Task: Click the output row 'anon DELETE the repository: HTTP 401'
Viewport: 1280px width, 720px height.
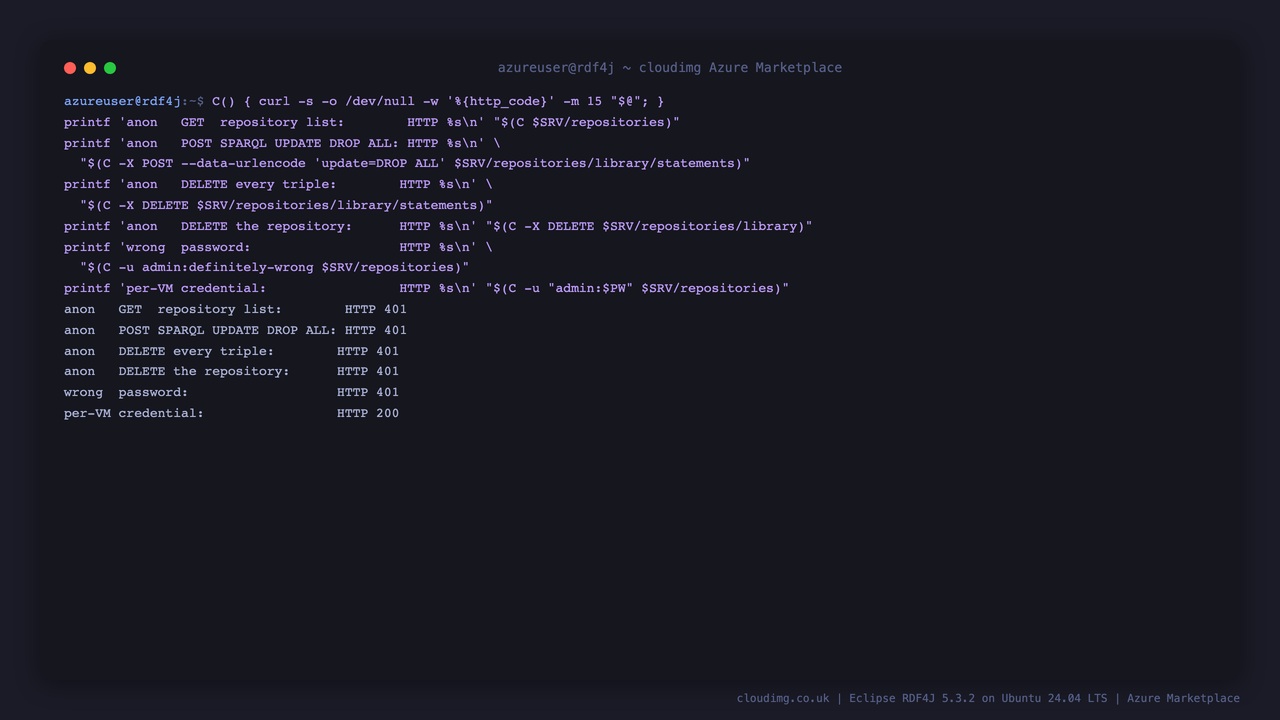Action: click(231, 371)
